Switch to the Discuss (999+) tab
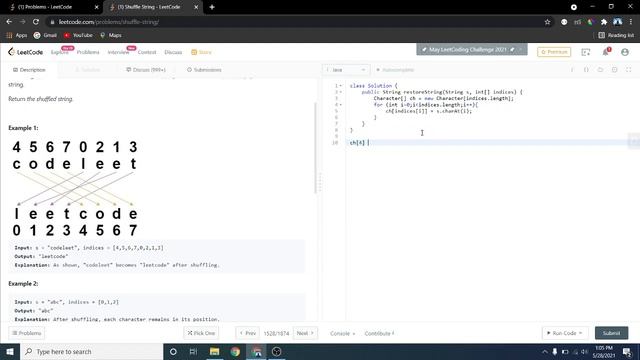The width and height of the screenshot is (640, 360). point(146,70)
